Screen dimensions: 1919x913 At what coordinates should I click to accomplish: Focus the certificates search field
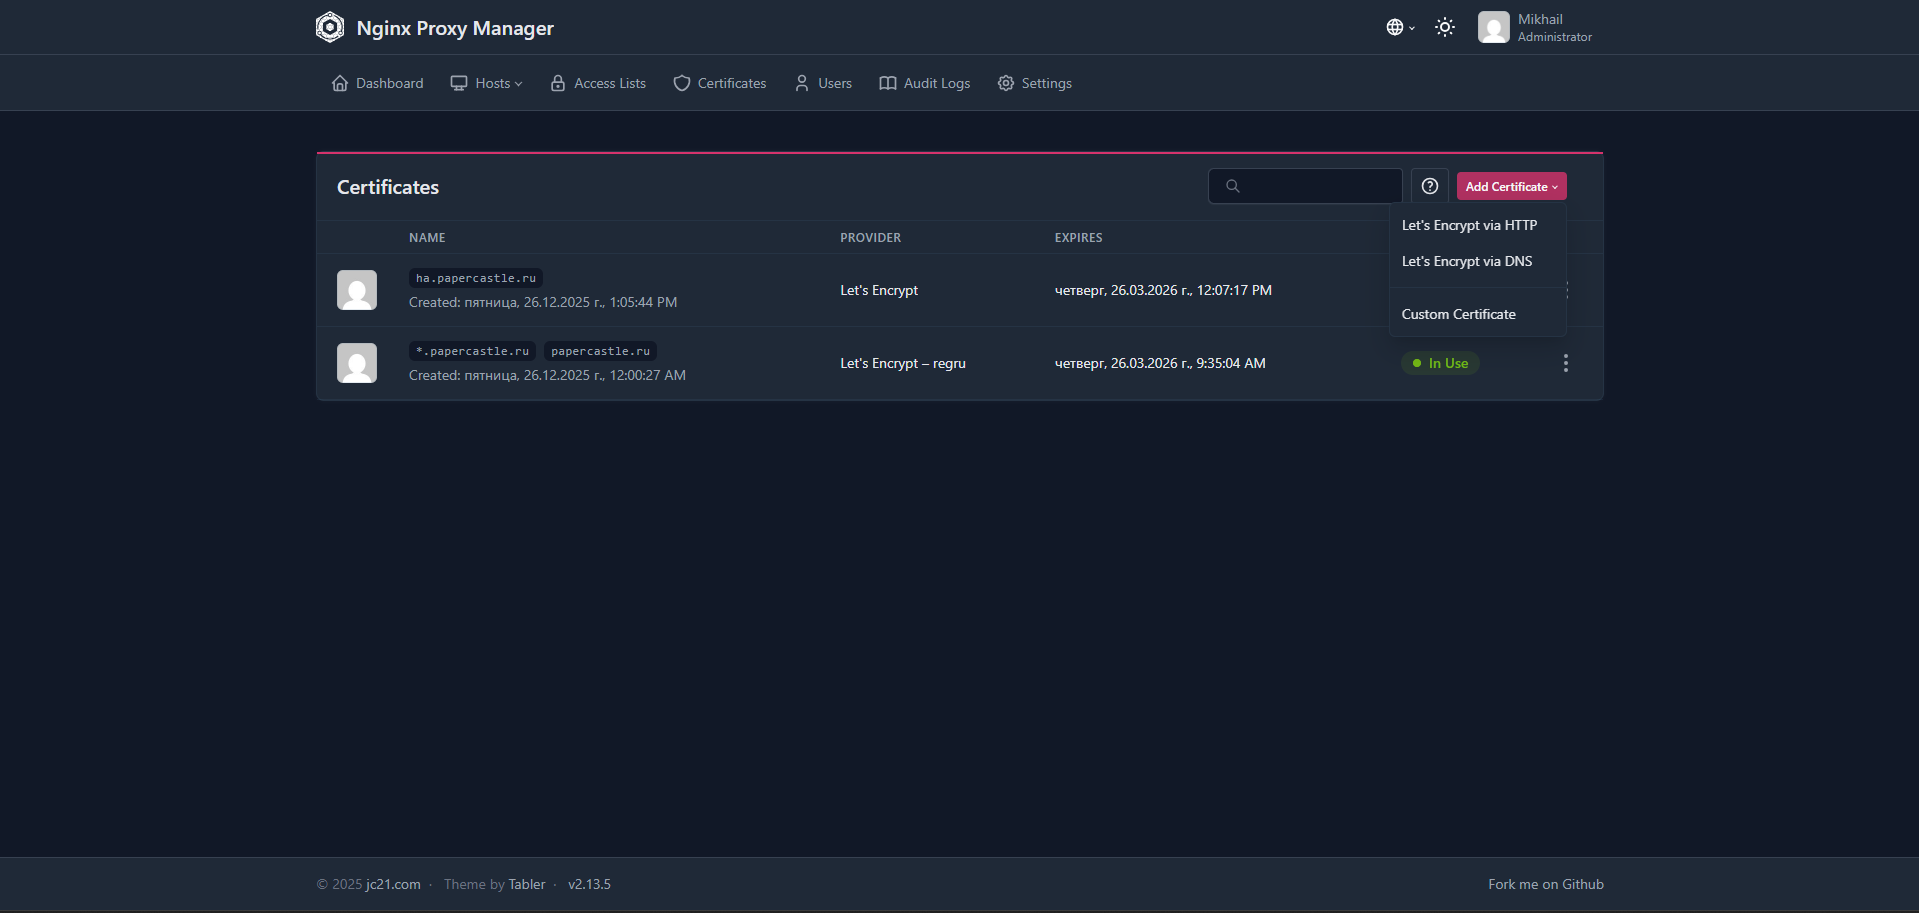(x=1305, y=186)
